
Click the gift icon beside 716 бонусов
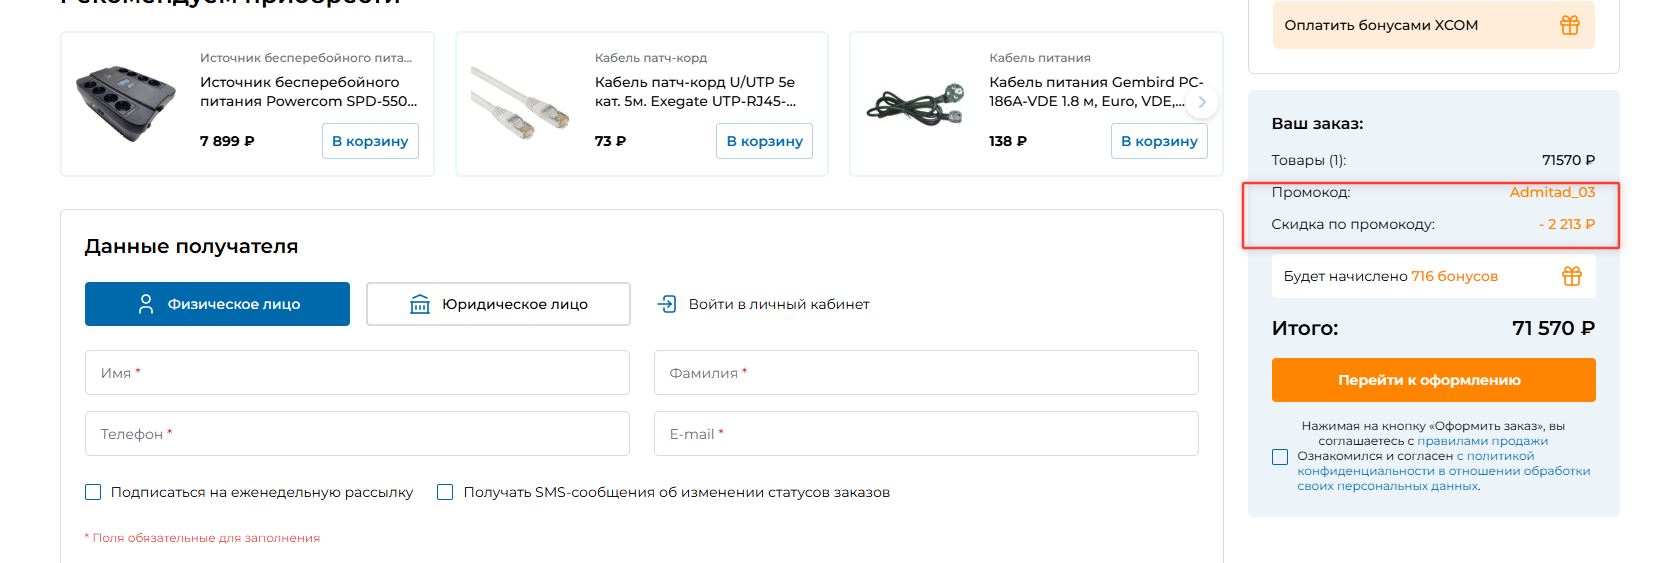click(1572, 276)
